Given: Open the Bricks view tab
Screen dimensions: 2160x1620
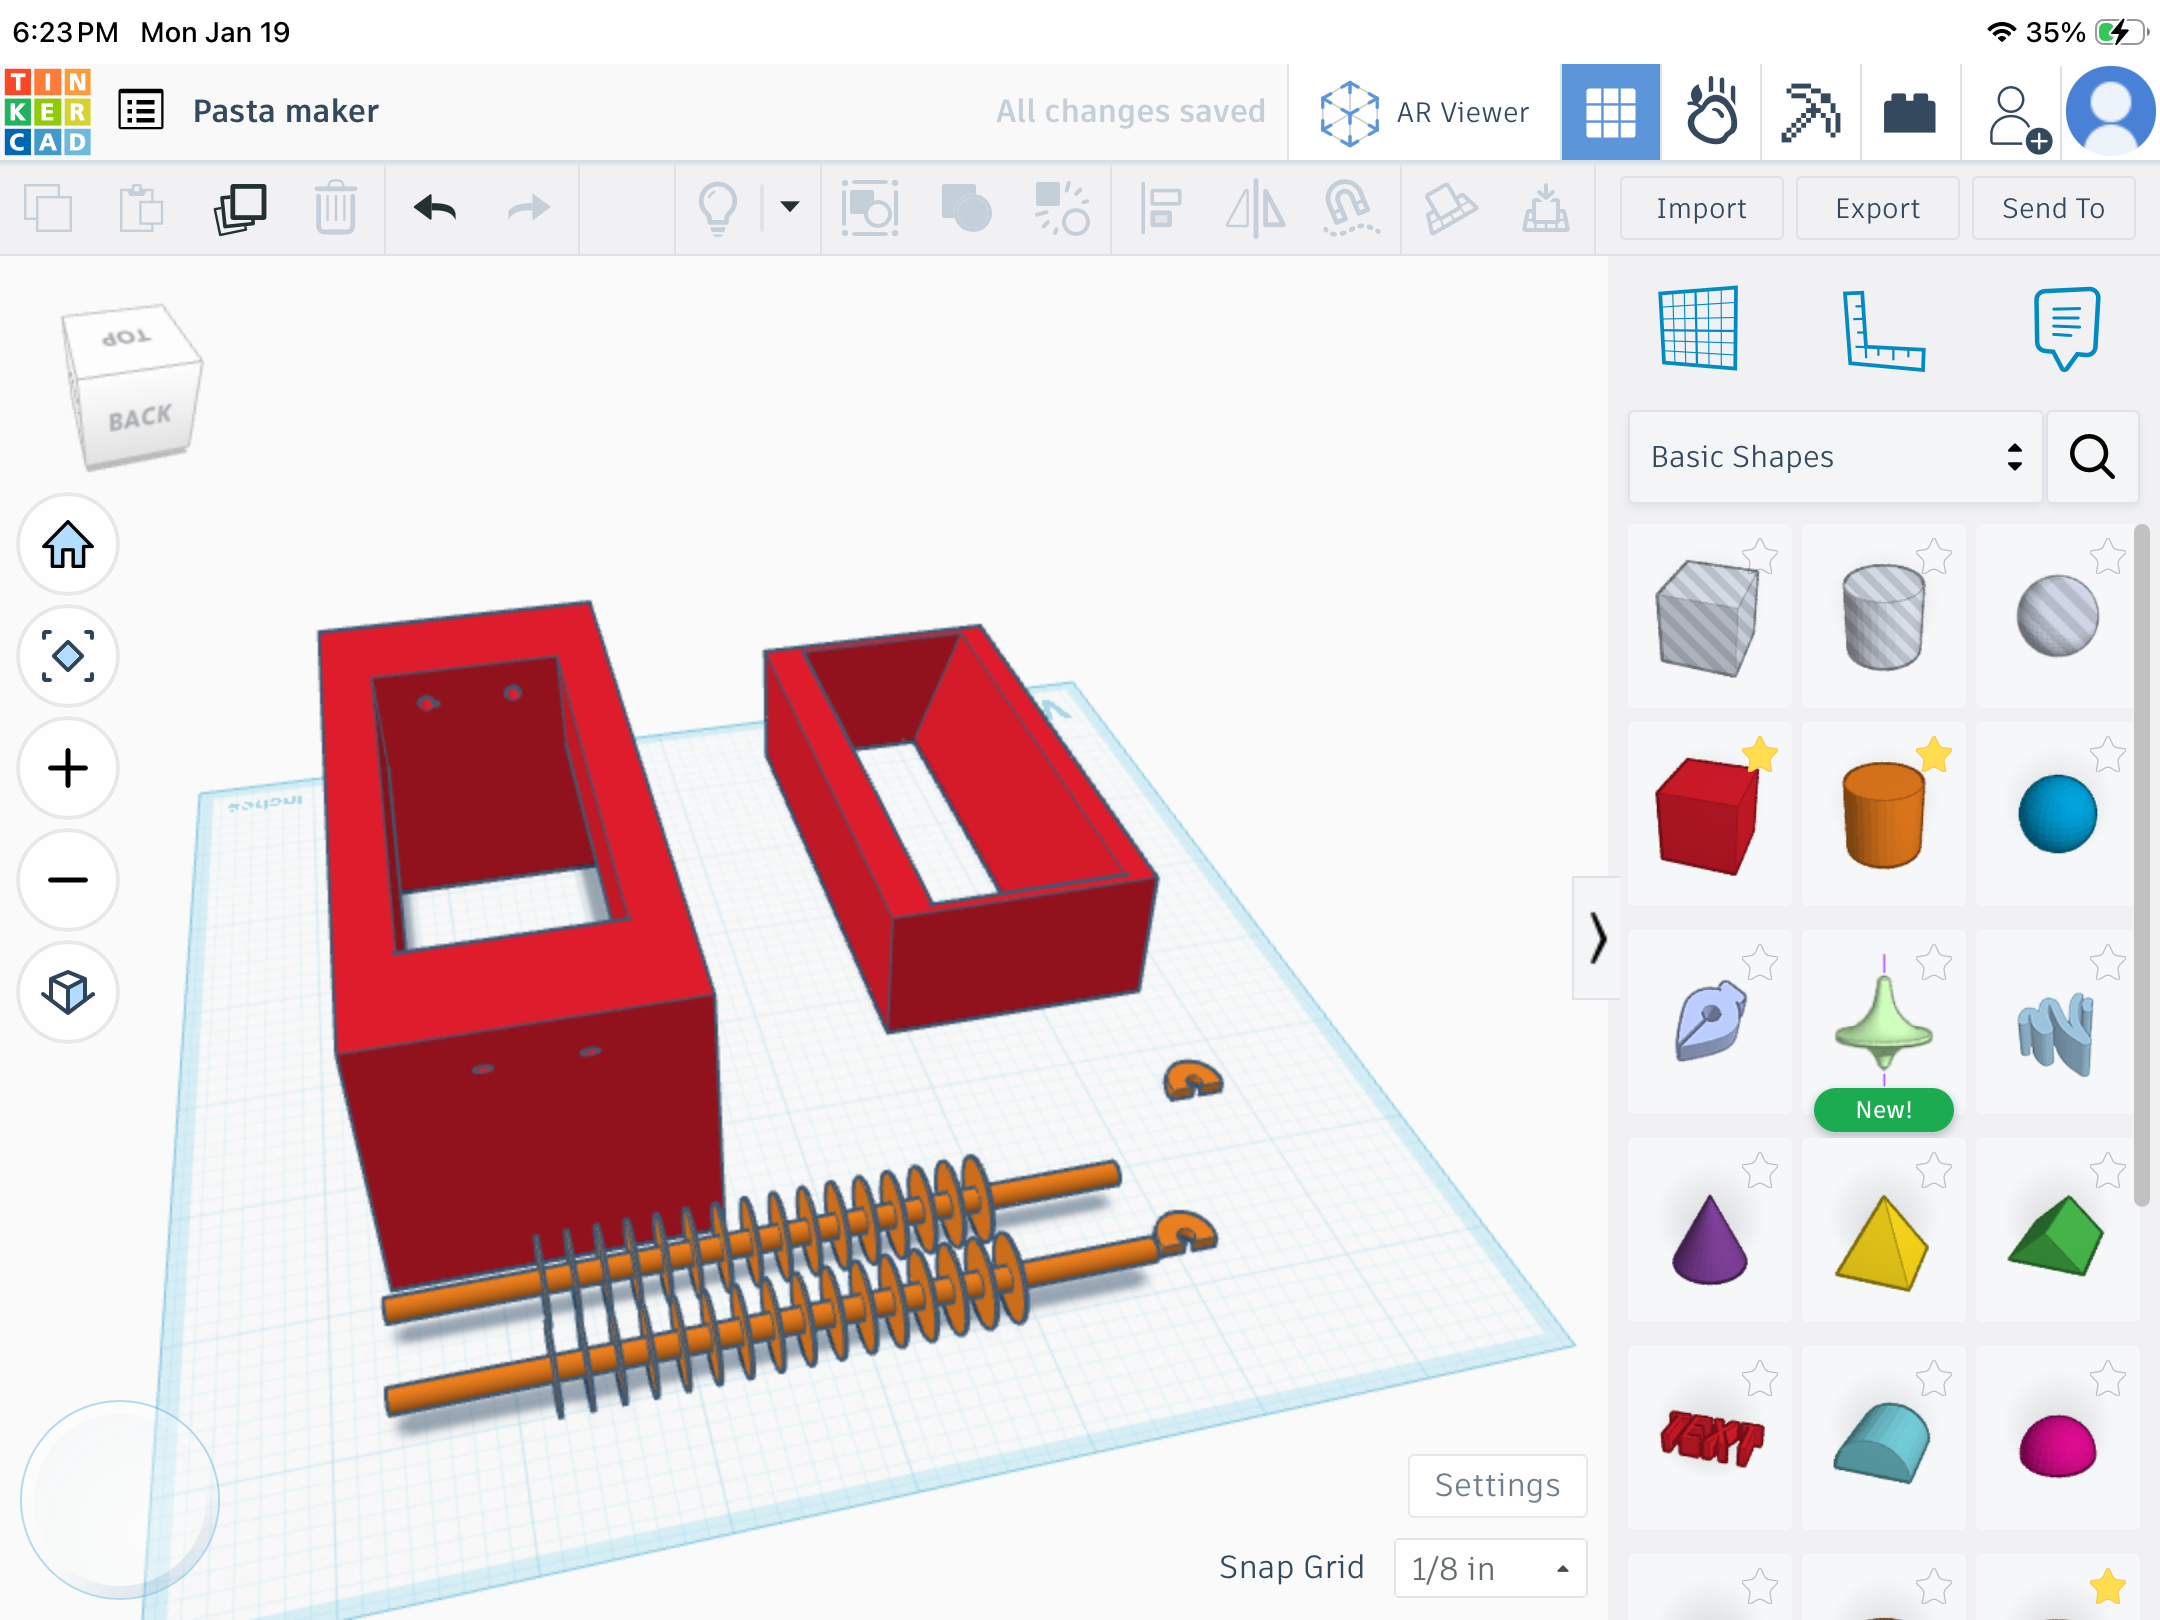Looking at the screenshot, I should (x=1910, y=112).
